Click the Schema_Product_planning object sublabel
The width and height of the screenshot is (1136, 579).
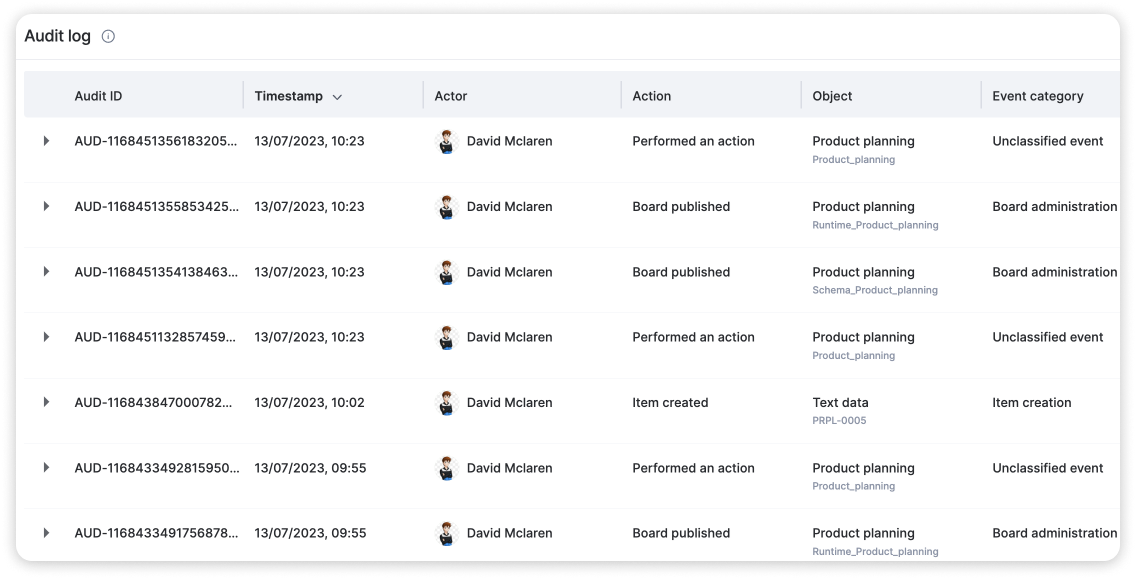[x=875, y=290]
